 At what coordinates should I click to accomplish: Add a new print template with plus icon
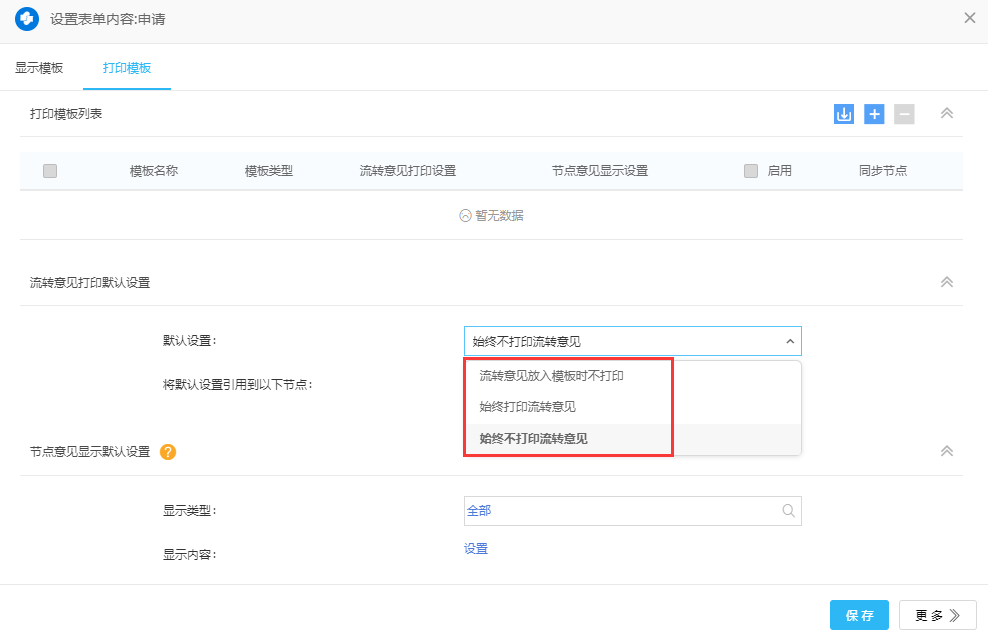[x=874, y=114]
